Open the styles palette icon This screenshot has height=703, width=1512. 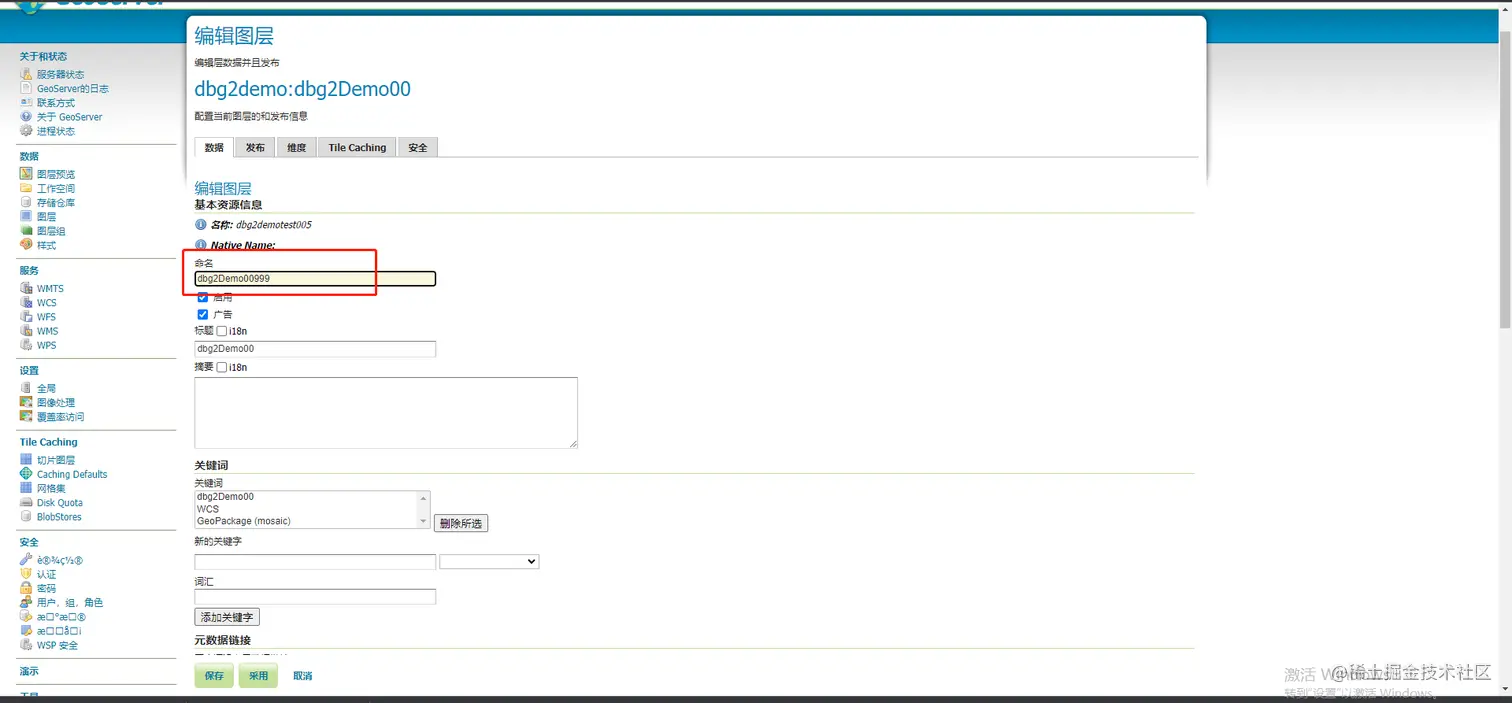pos(26,245)
